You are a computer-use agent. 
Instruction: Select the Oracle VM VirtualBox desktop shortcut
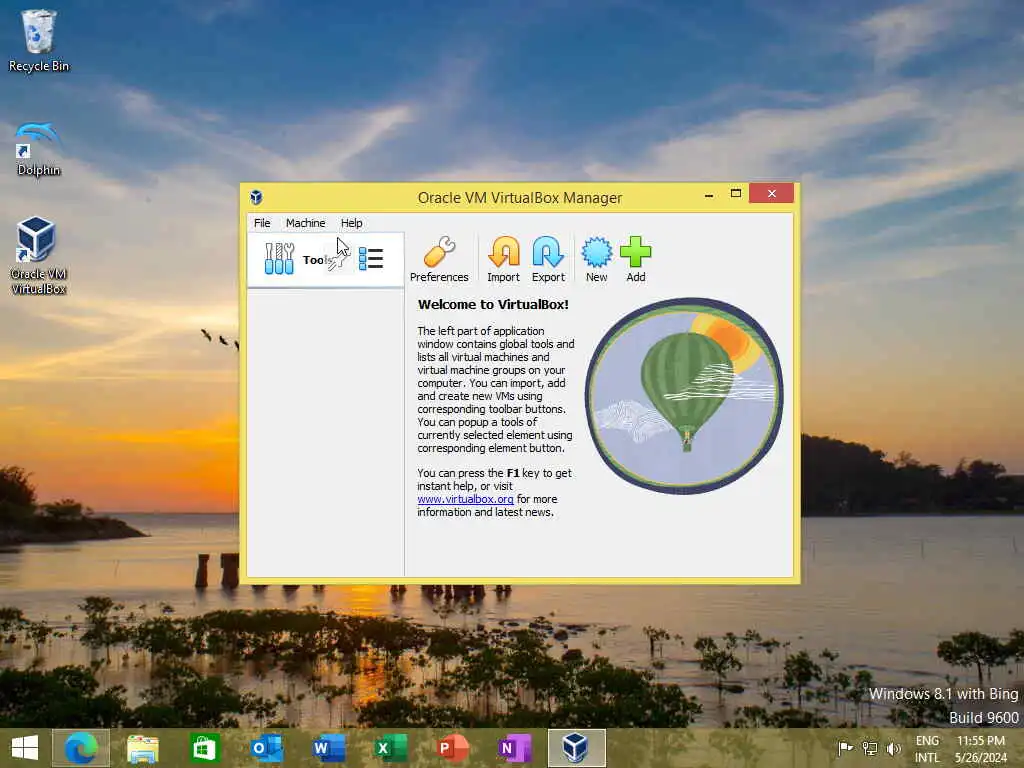(x=38, y=255)
